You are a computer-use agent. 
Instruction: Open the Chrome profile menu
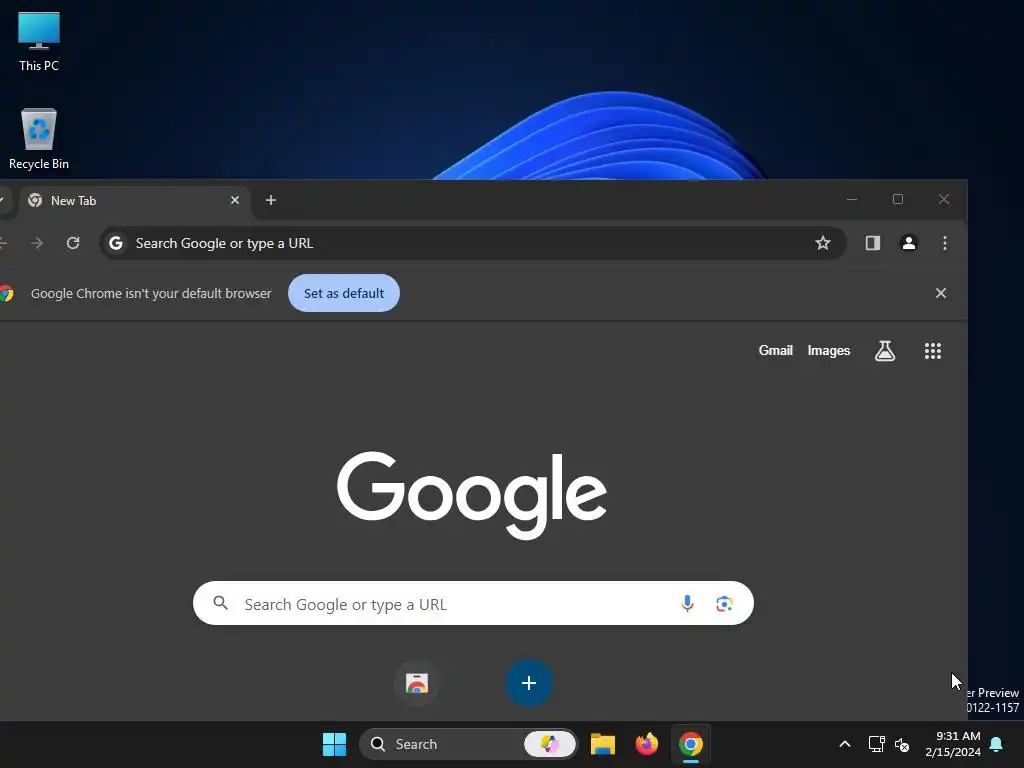click(908, 243)
